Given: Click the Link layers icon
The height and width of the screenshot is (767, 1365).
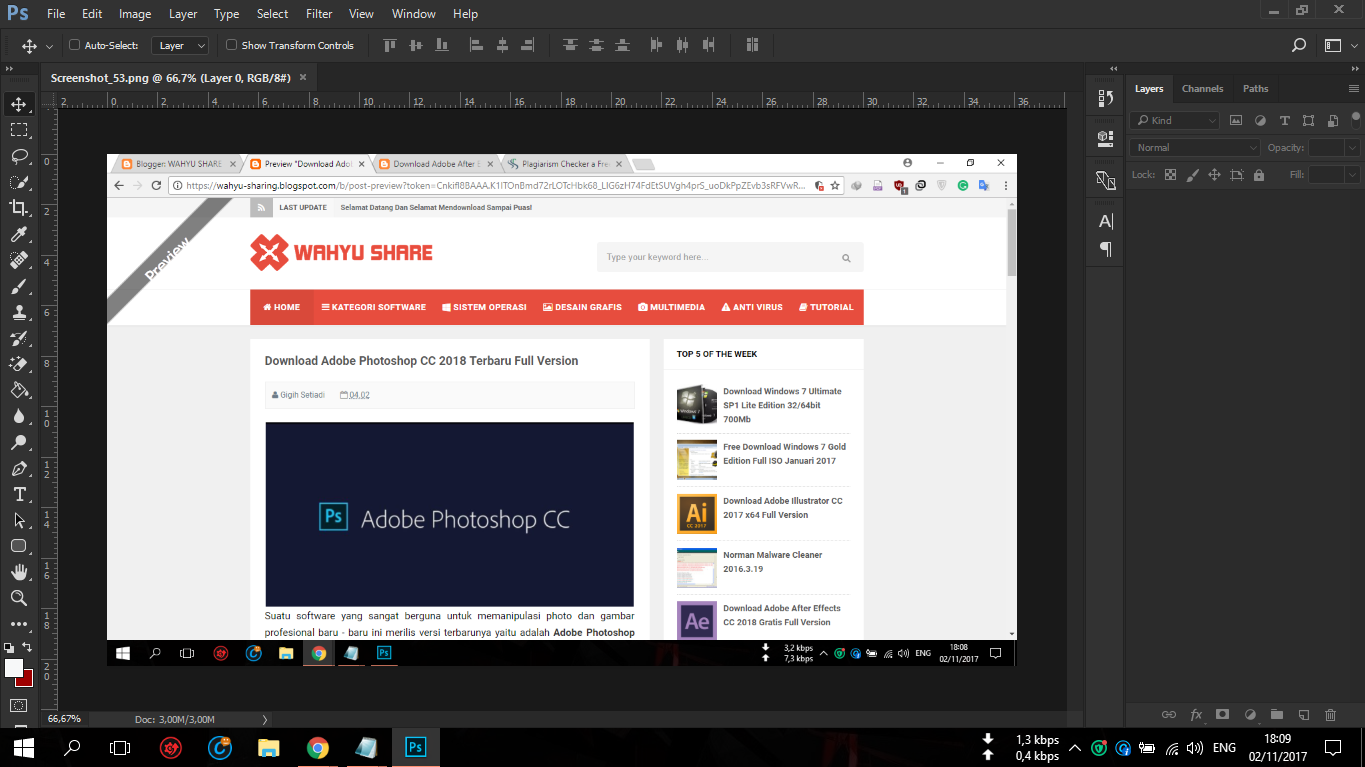Looking at the screenshot, I should 1168,715.
